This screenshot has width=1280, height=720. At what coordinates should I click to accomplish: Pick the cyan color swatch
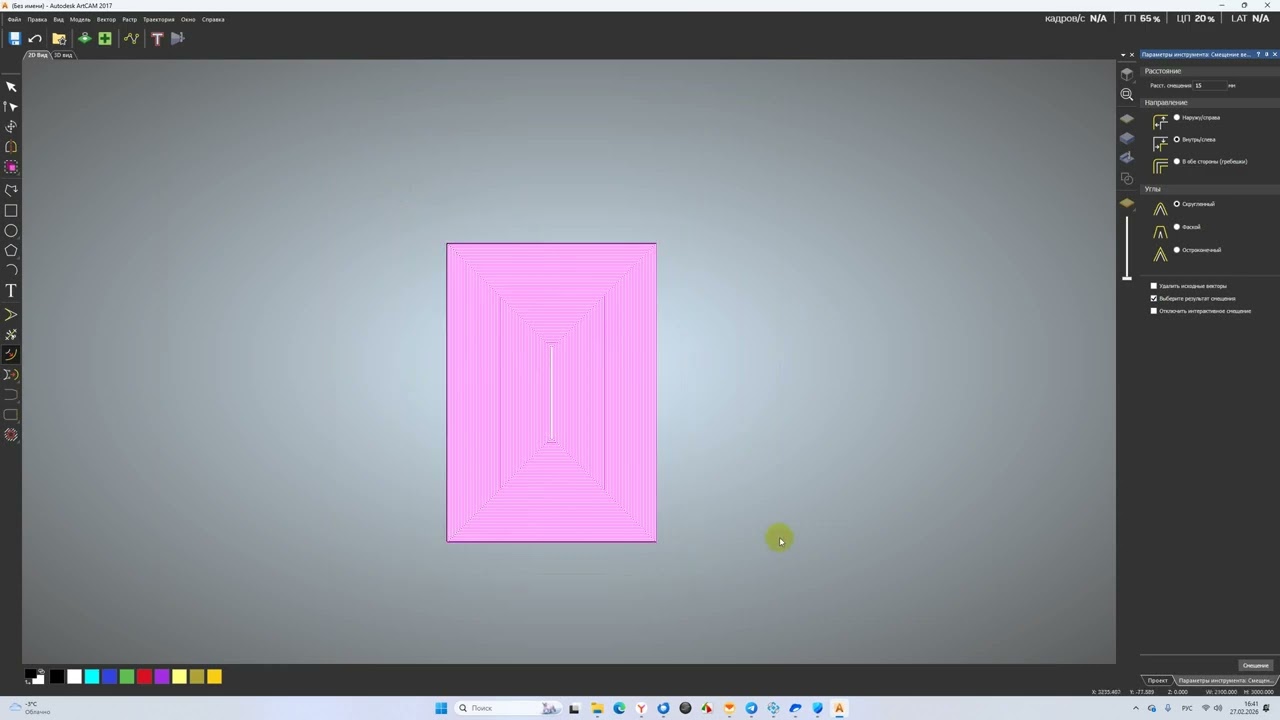pyautogui.click(x=92, y=677)
